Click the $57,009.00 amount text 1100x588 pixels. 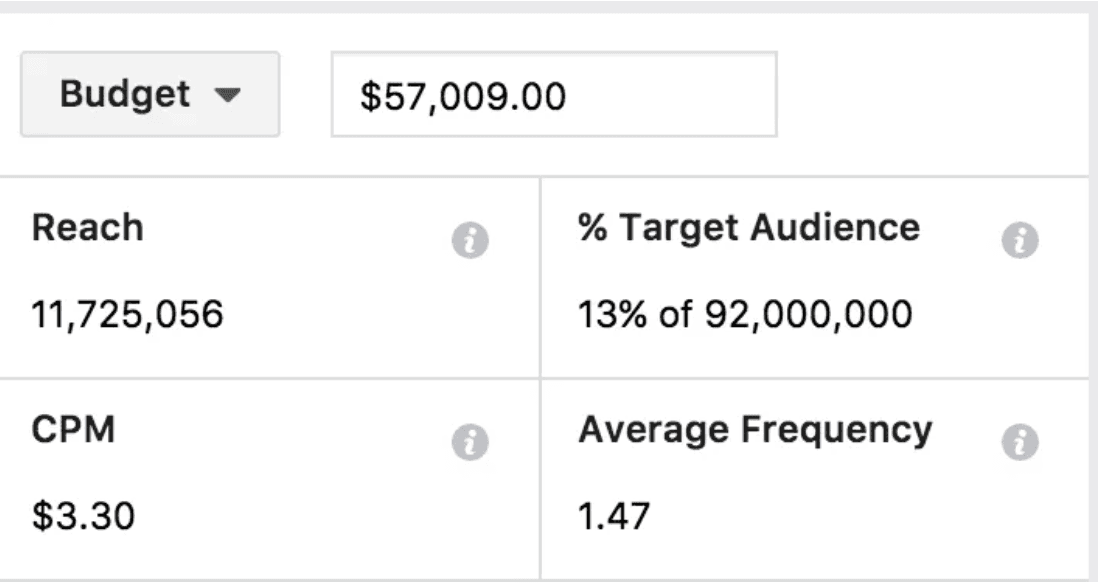[462, 97]
